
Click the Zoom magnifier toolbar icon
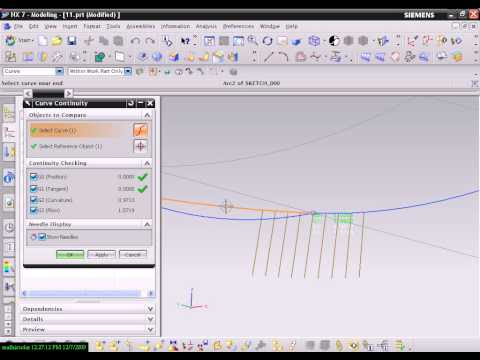coord(252,41)
